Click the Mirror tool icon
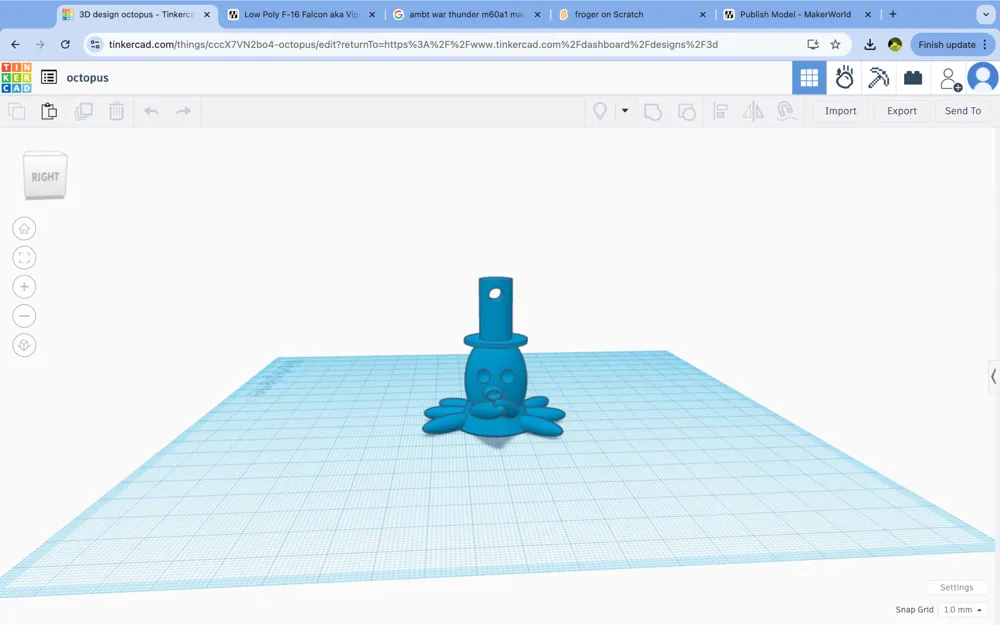1000x625 pixels. (x=753, y=112)
